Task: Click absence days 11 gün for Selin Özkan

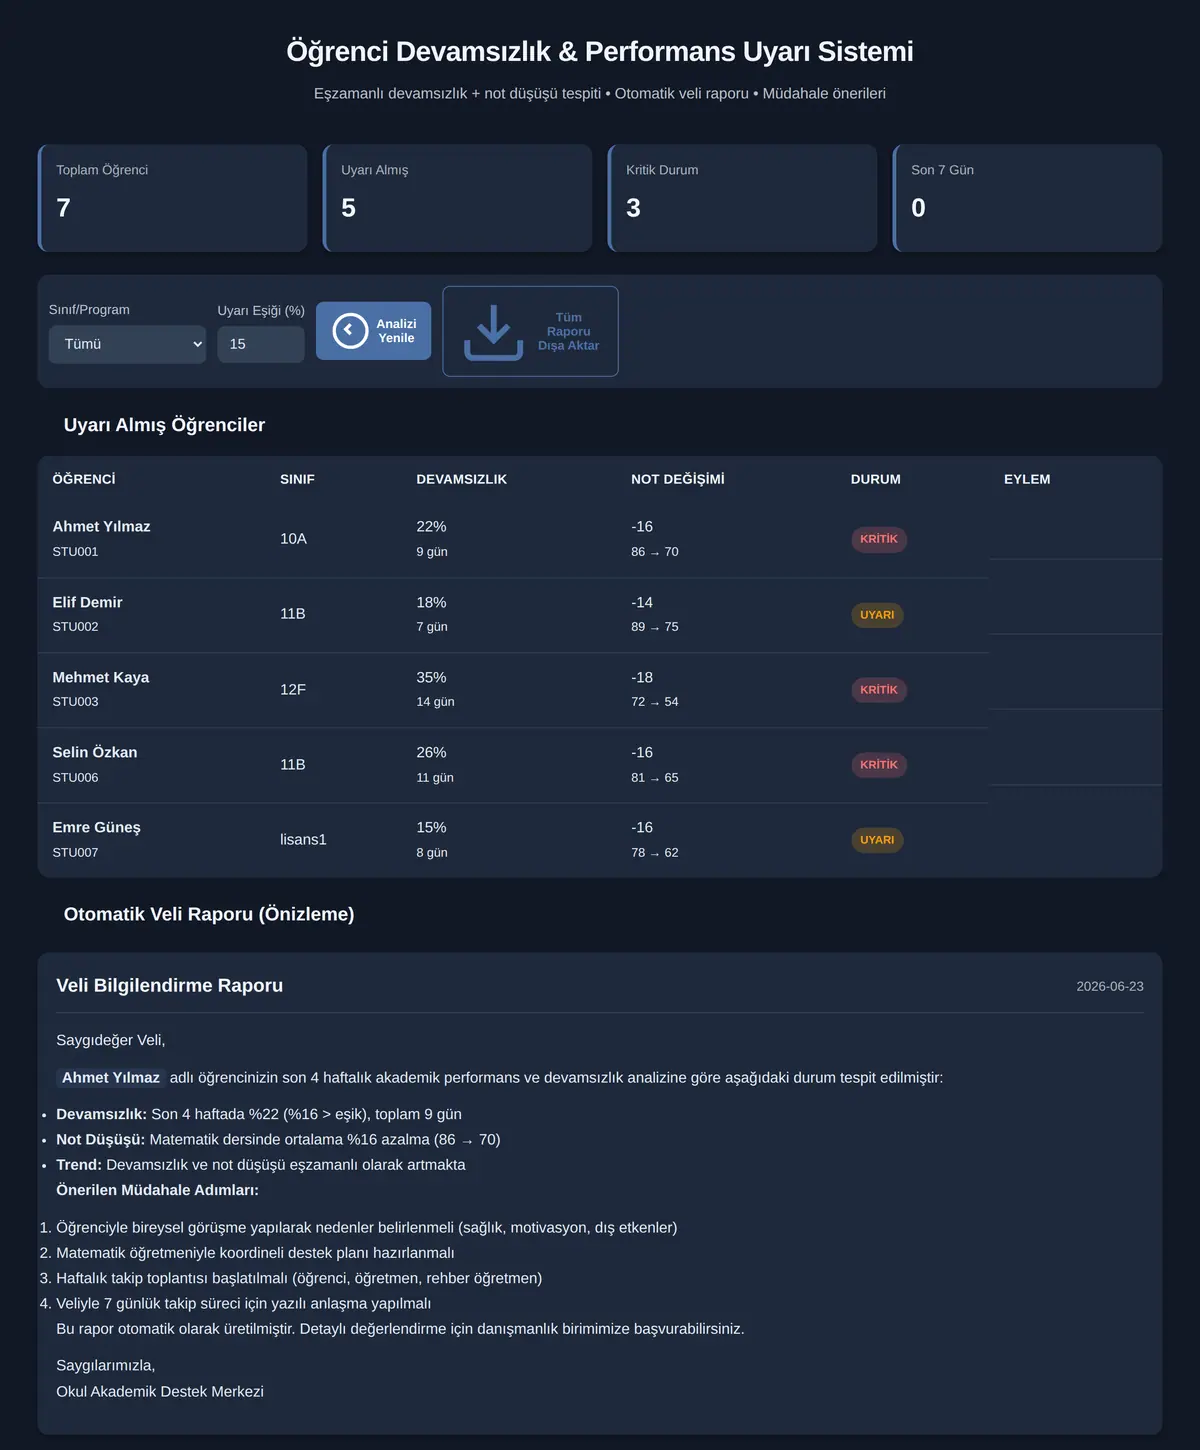Action: click(x=435, y=778)
